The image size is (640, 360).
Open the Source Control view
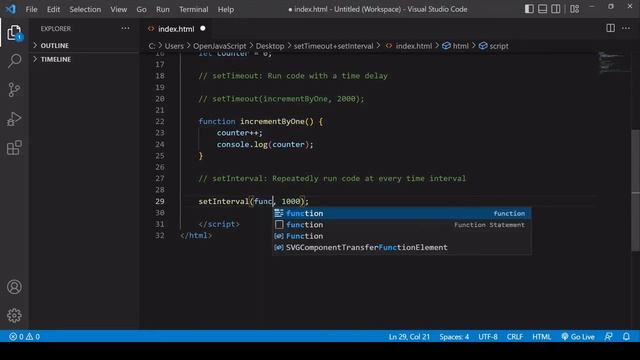click(14, 89)
